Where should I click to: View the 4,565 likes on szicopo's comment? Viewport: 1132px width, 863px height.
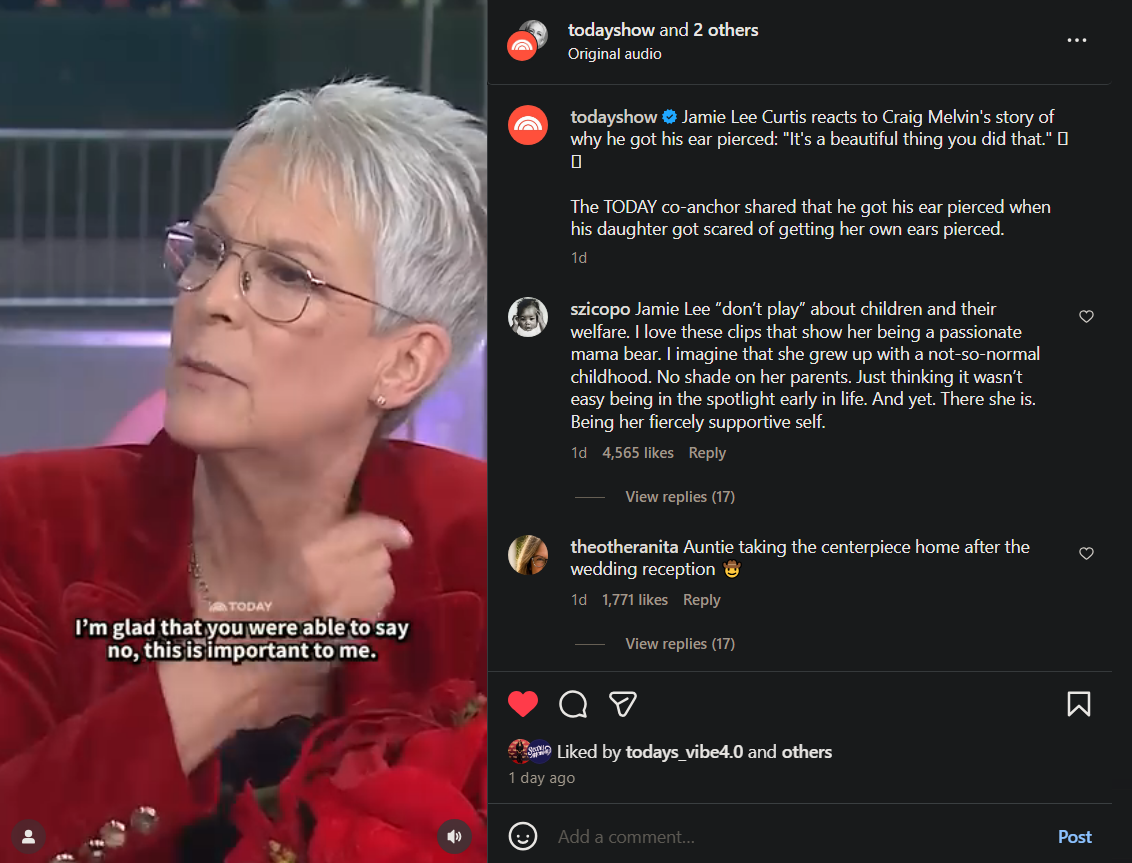click(x=637, y=453)
